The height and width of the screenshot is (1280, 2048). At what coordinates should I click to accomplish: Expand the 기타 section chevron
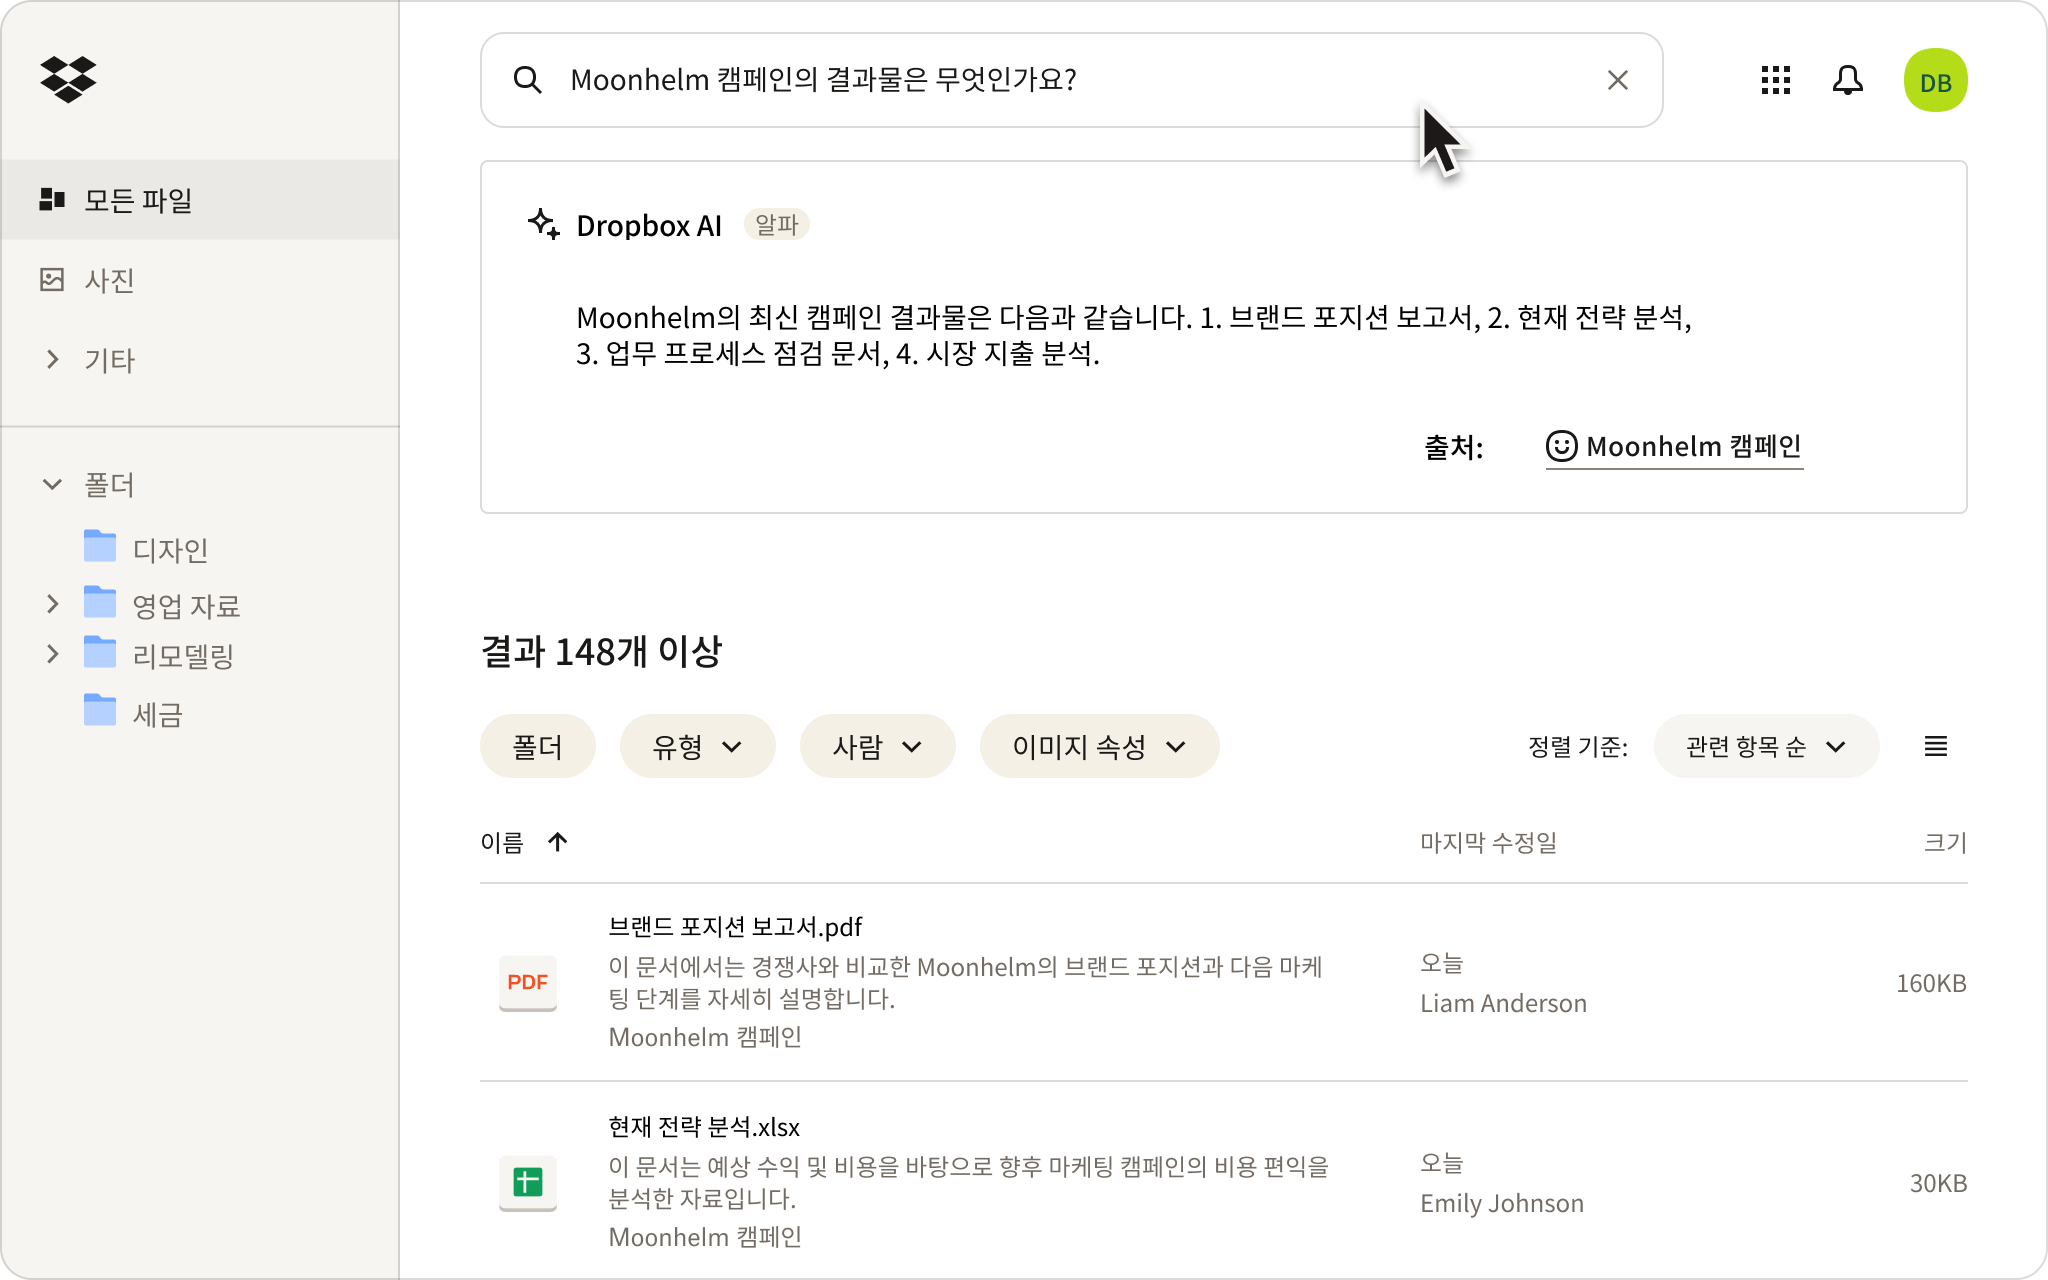coord(52,359)
